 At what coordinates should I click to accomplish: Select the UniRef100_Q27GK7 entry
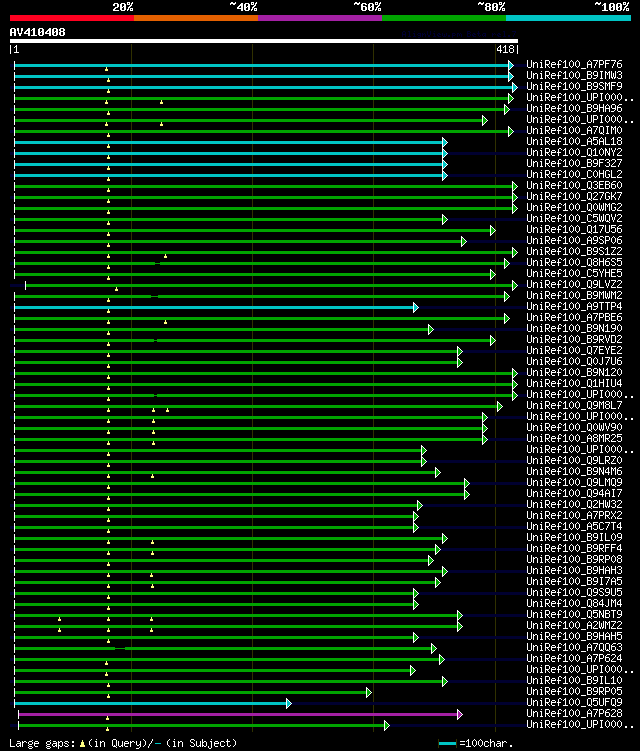pos(574,196)
